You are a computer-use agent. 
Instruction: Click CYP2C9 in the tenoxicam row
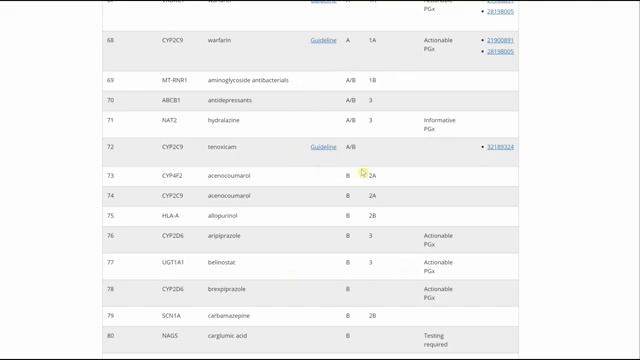[172, 147]
